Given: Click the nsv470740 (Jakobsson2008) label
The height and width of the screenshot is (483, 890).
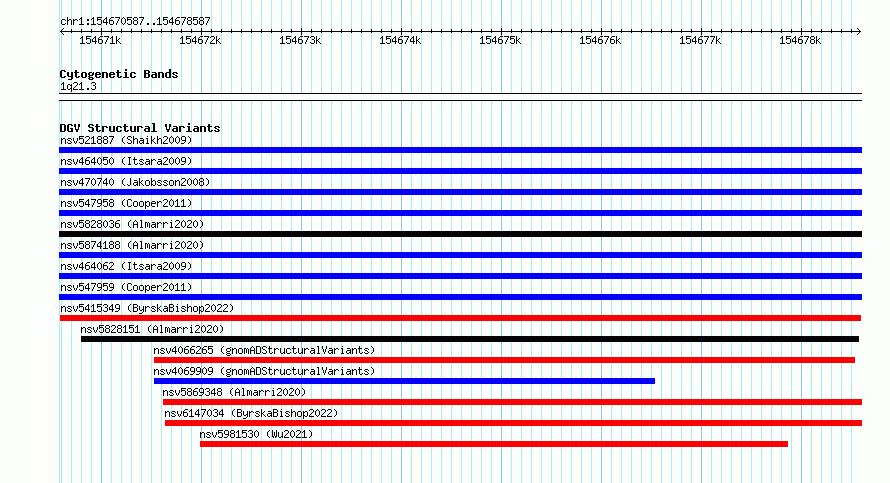Looking at the screenshot, I should click(x=135, y=182).
